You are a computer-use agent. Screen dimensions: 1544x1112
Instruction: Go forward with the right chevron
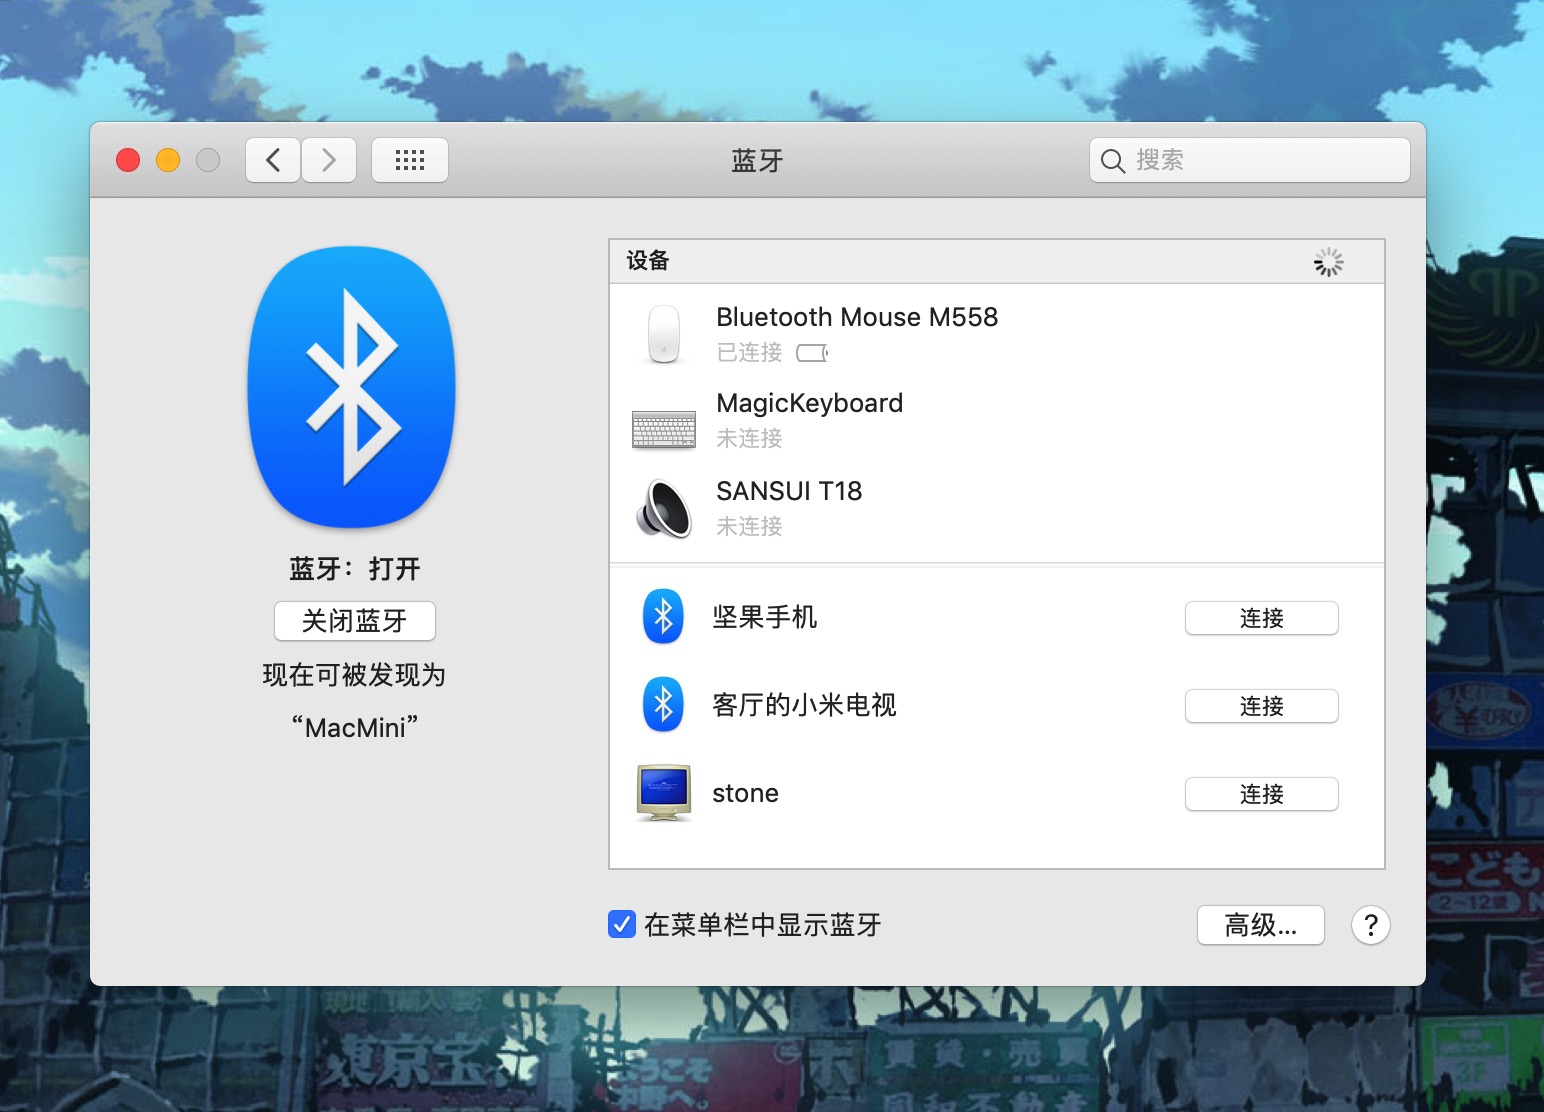coord(329,160)
